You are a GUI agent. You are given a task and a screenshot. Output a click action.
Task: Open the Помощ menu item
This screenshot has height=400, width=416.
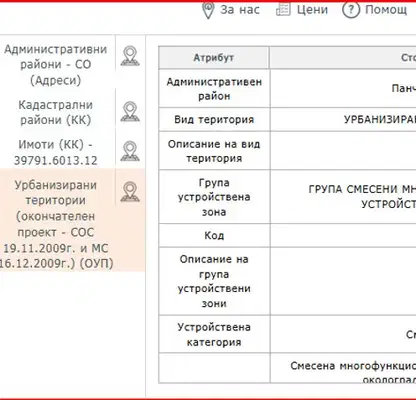tap(386, 10)
